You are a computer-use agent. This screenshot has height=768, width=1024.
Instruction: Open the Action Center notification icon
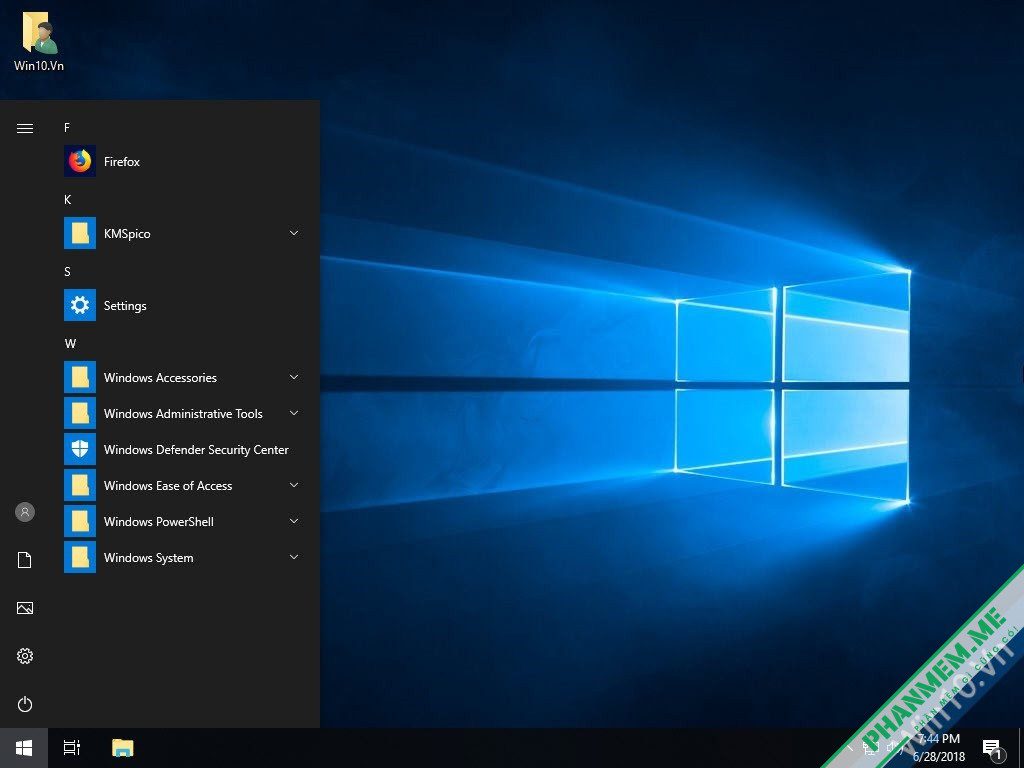(x=992, y=748)
